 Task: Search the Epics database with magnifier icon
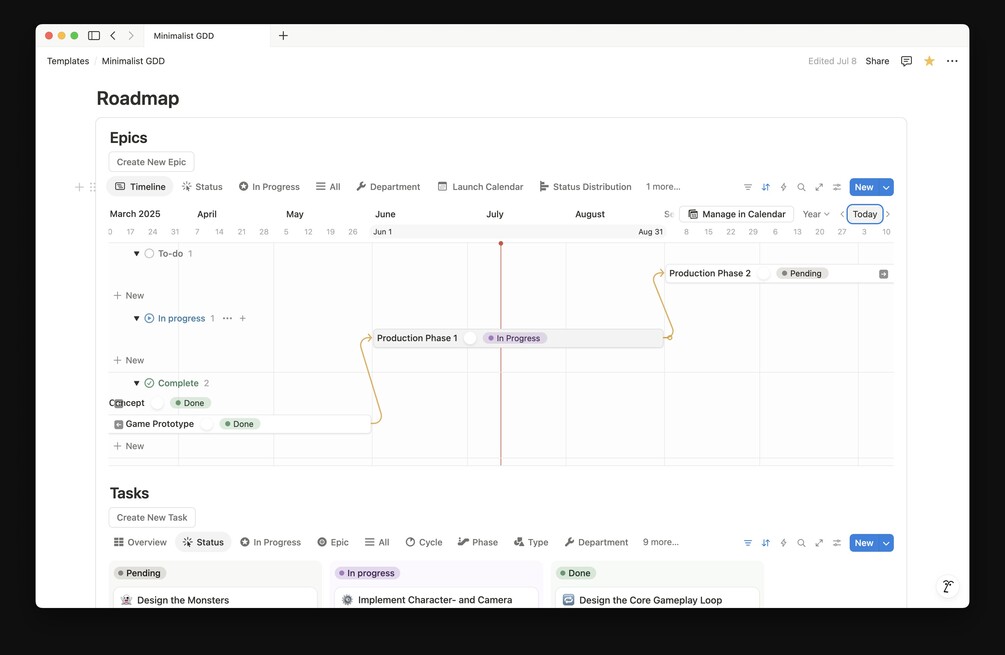coord(801,187)
